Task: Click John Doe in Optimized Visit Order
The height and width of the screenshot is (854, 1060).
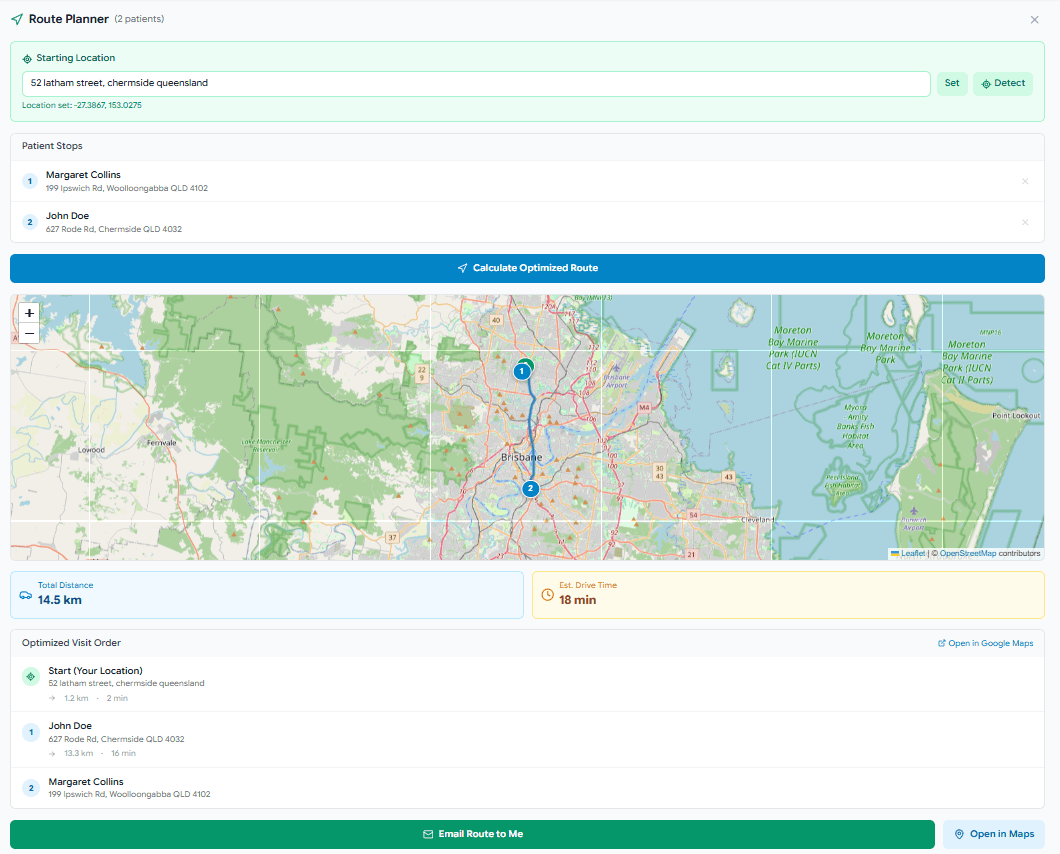Action: click(70, 726)
